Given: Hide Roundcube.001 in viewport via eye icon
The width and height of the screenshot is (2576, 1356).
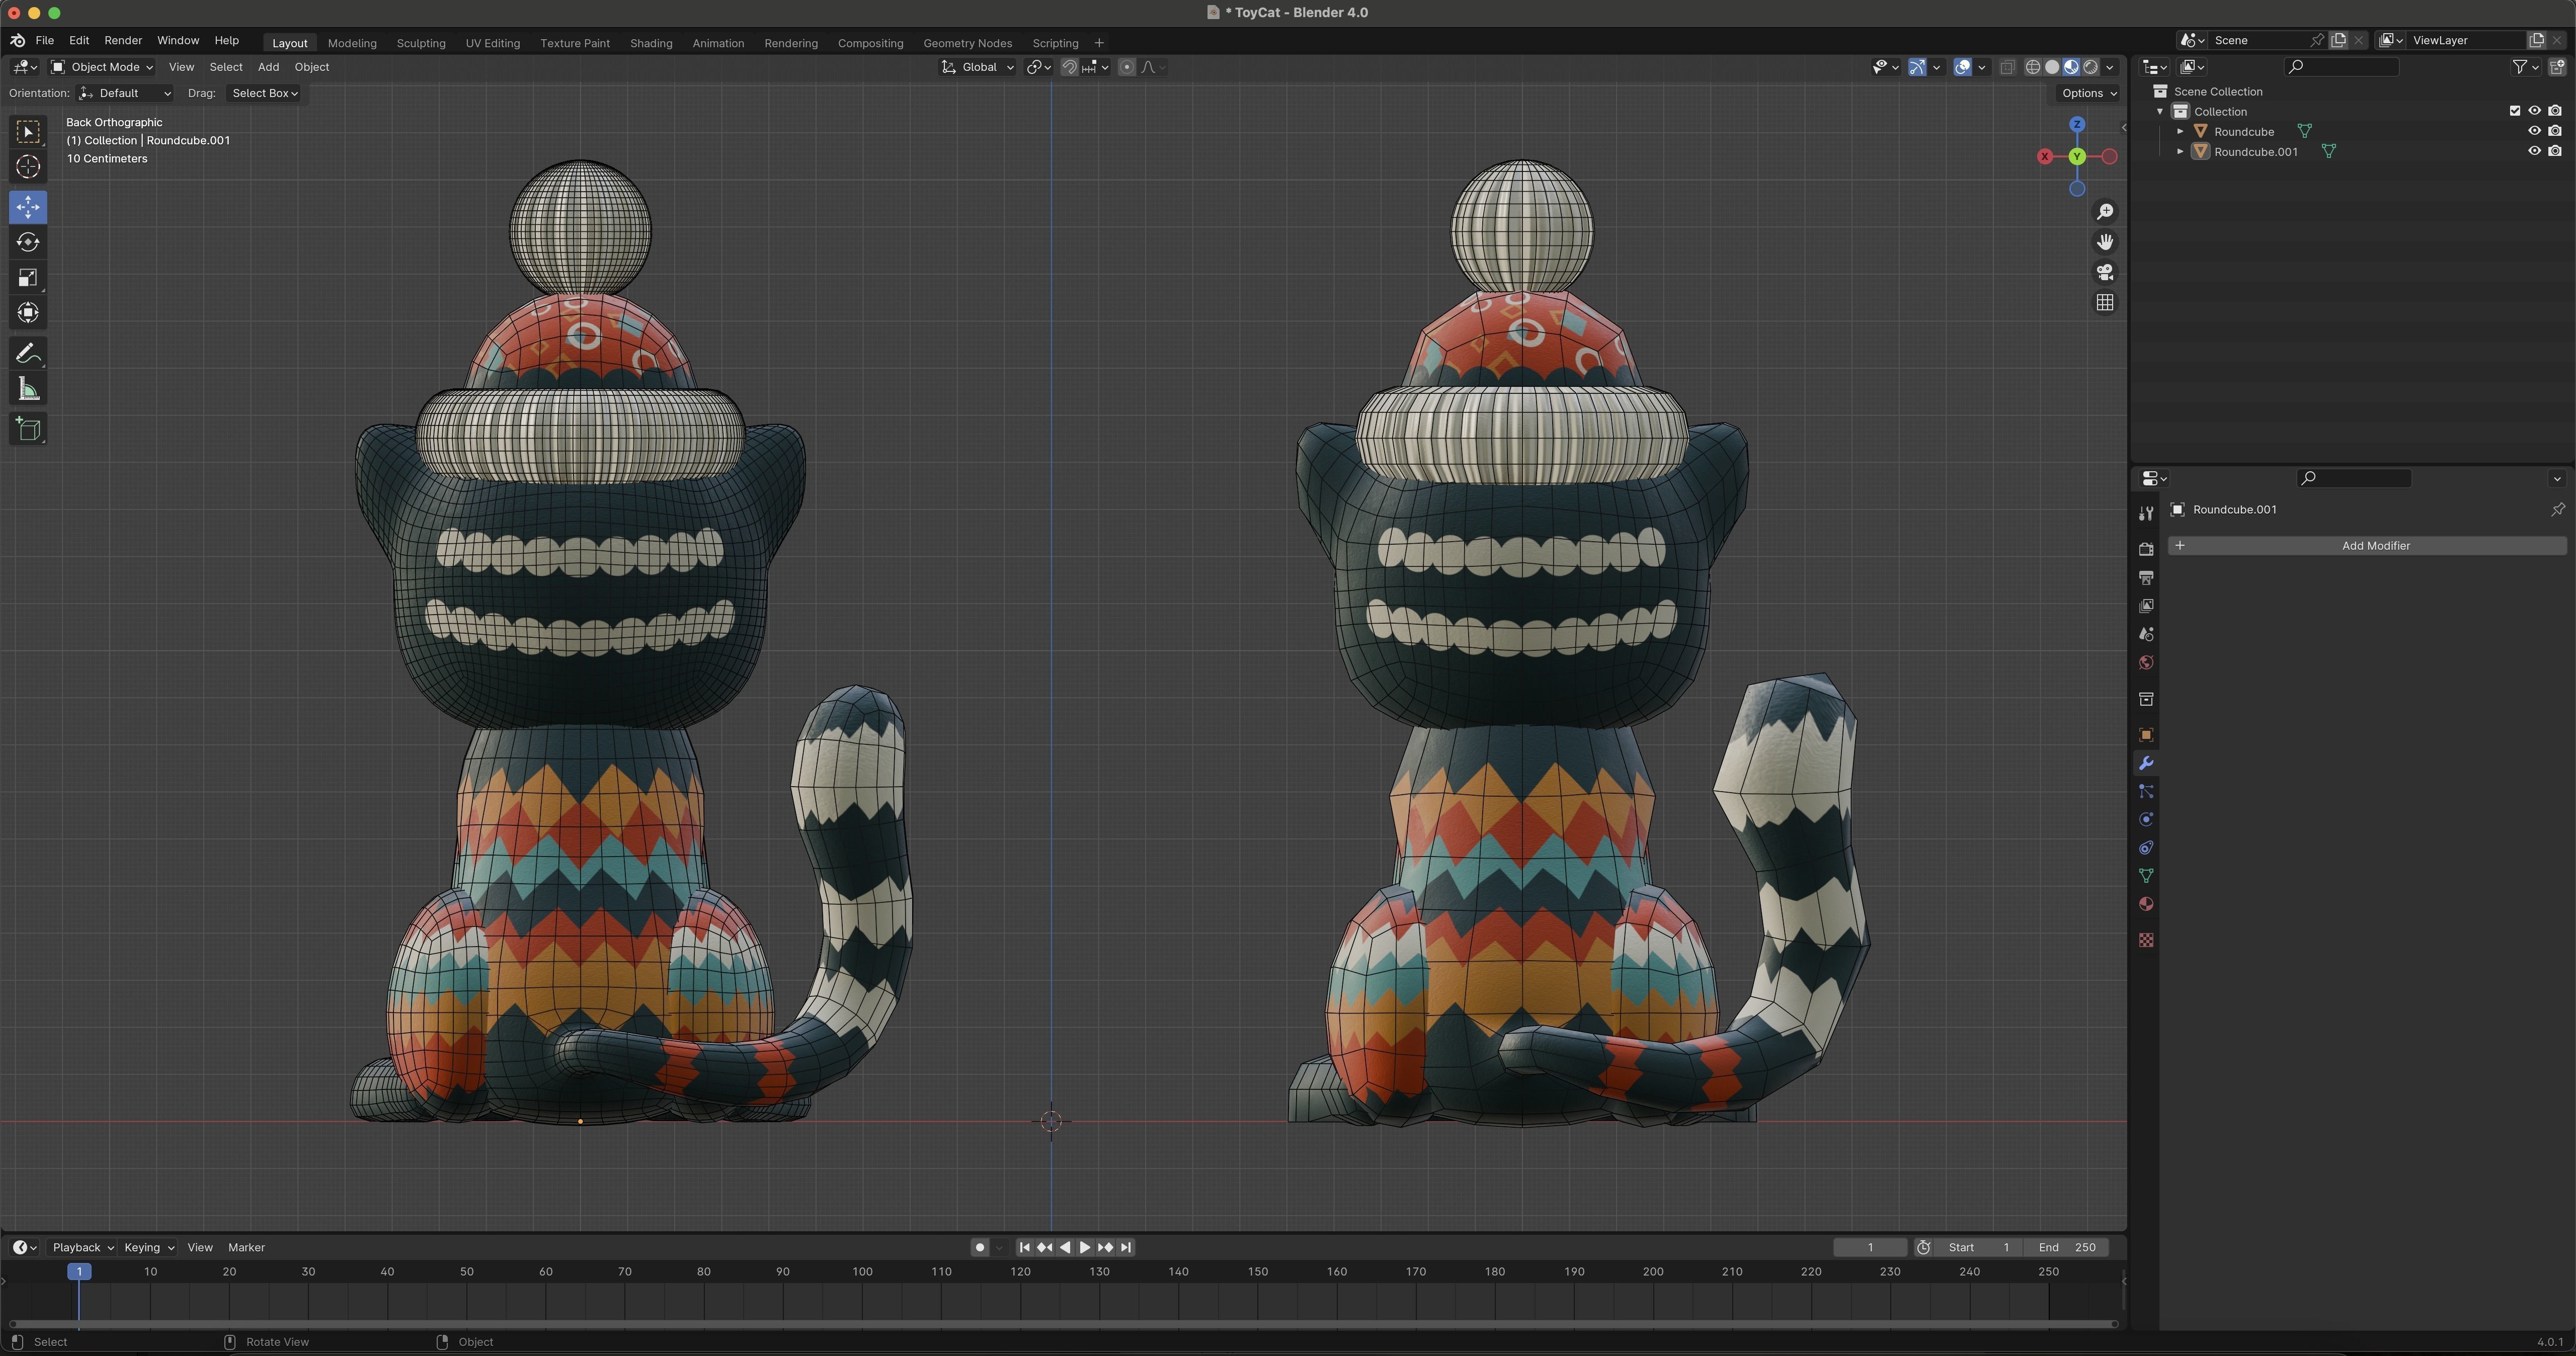Looking at the screenshot, I should pyautogui.click(x=2534, y=151).
